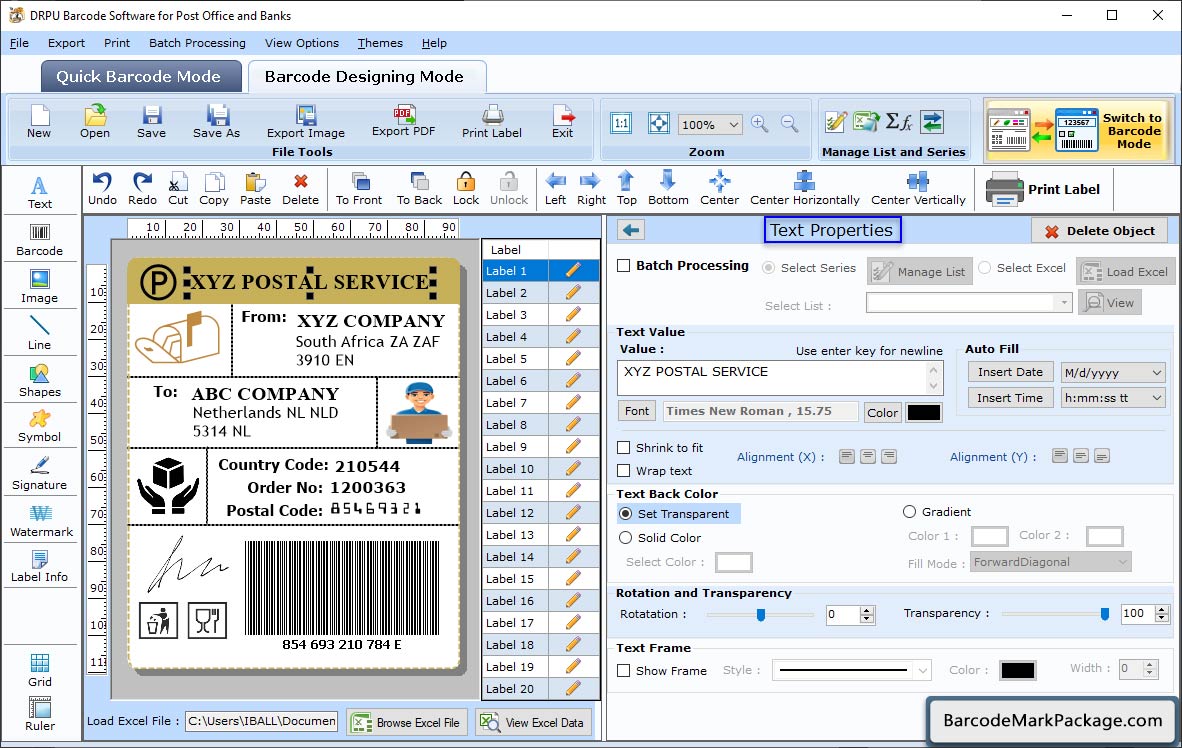This screenshot has height=748, width=1182.
Task: Click the Text Value input field
Action: click(x=779, y=378)
